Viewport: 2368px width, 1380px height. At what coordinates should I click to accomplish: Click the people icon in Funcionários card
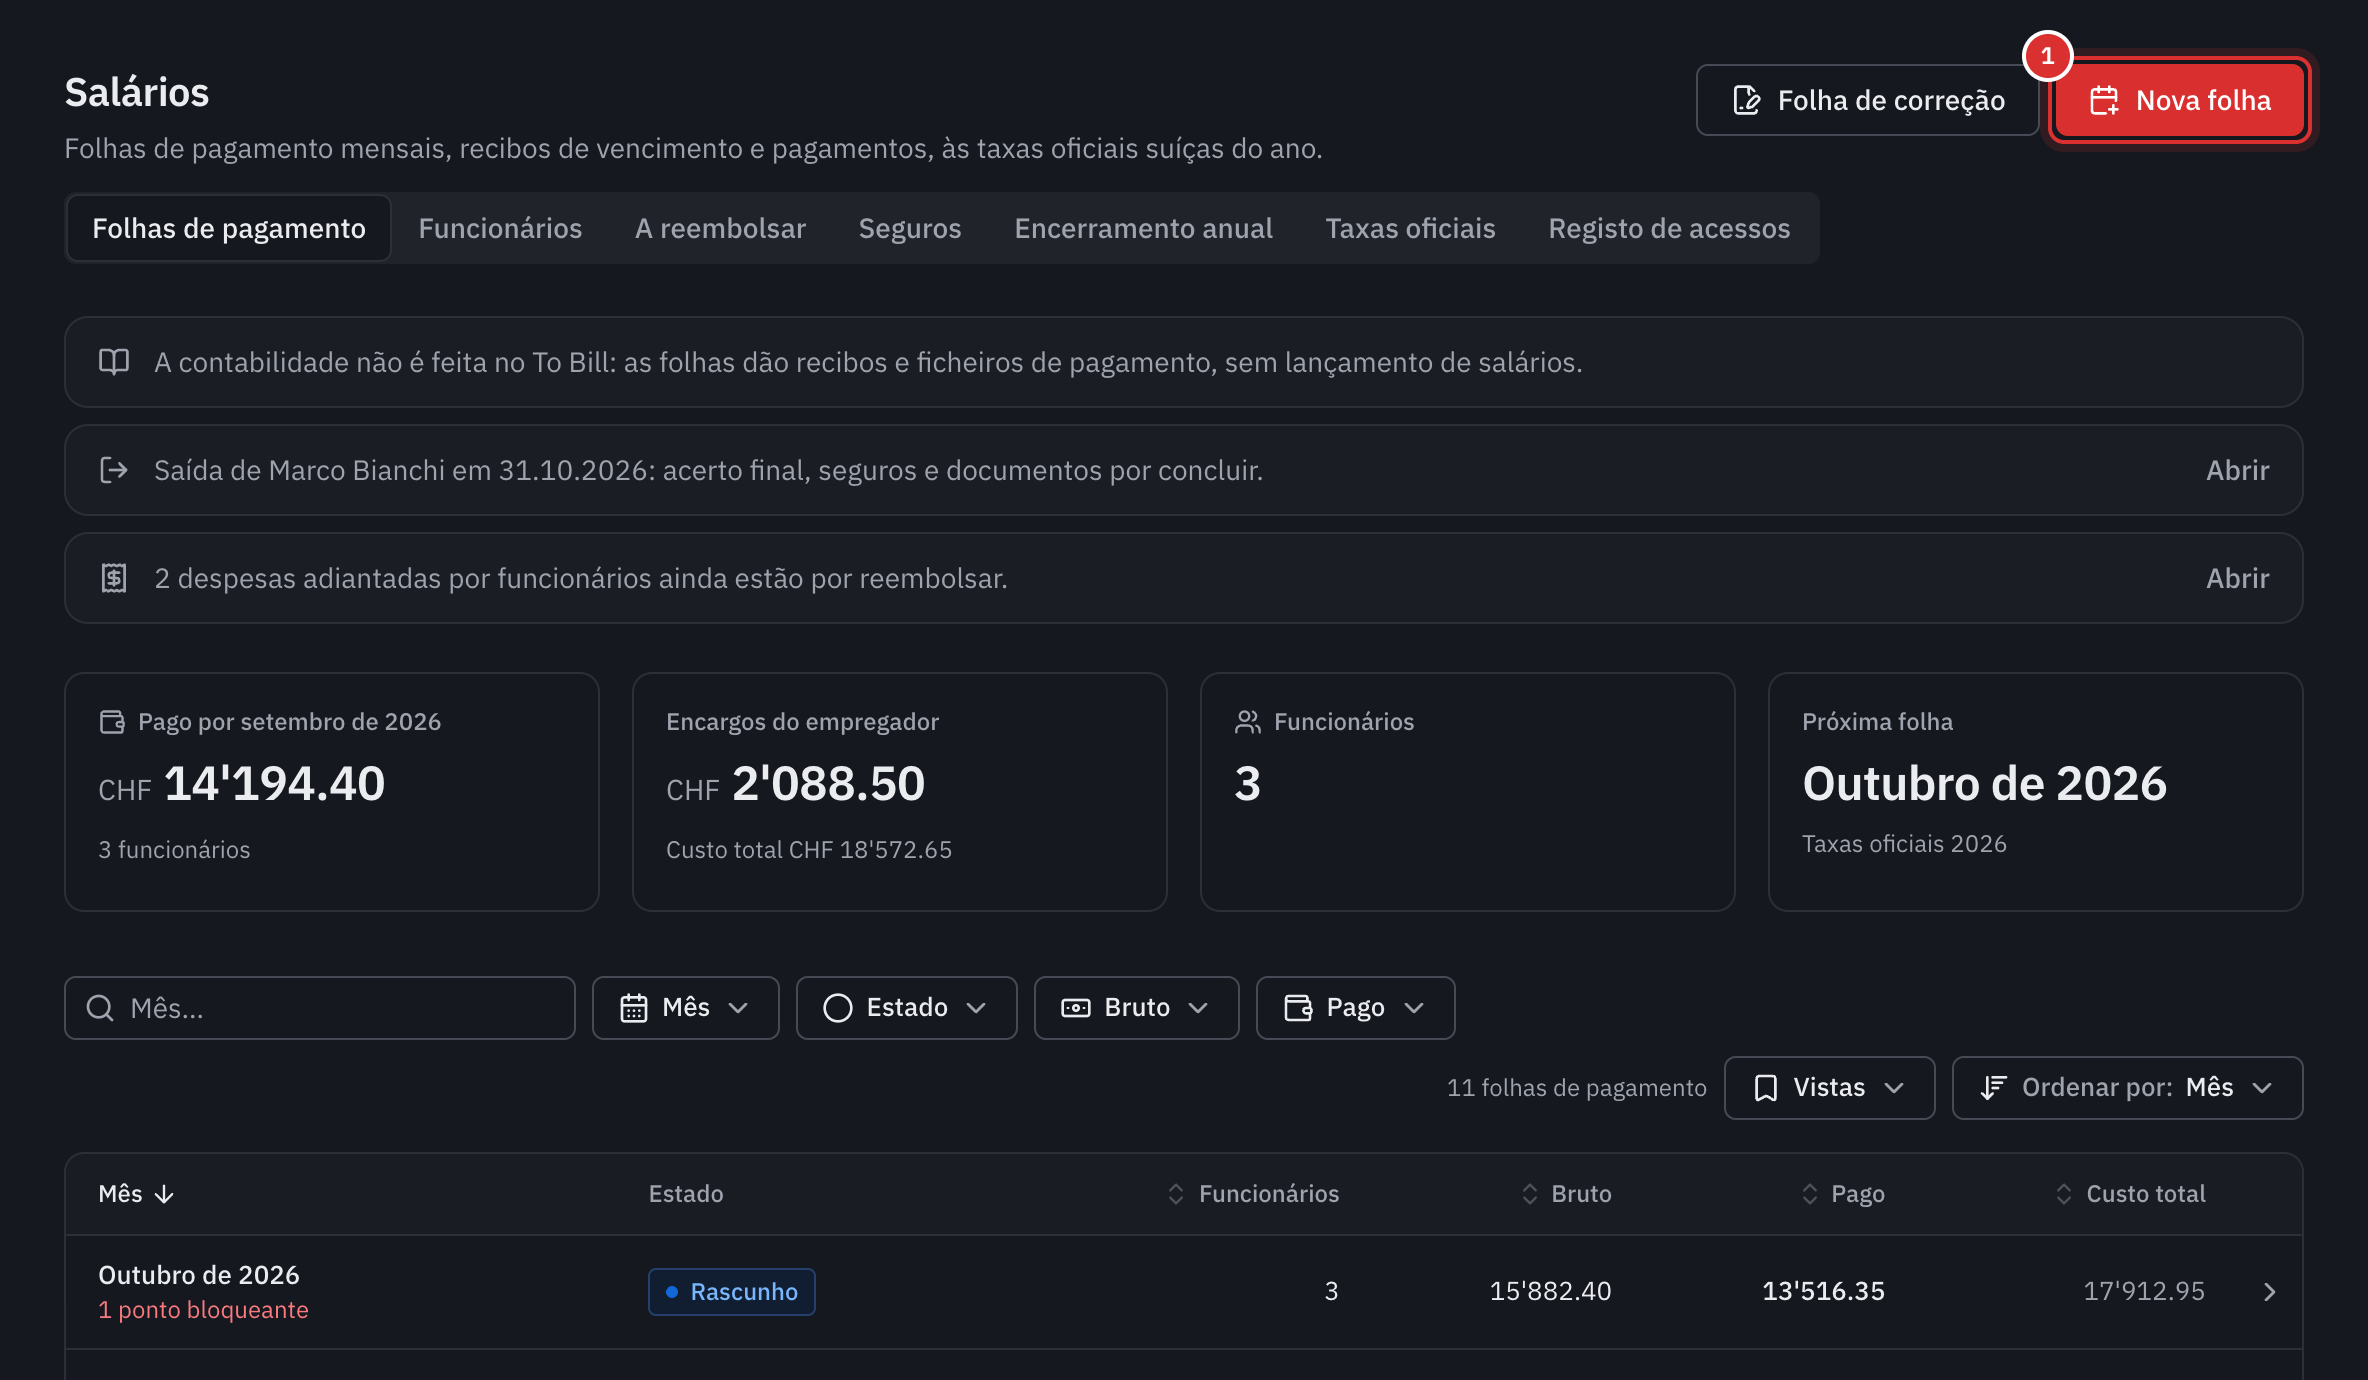[x=1247, y=721]
